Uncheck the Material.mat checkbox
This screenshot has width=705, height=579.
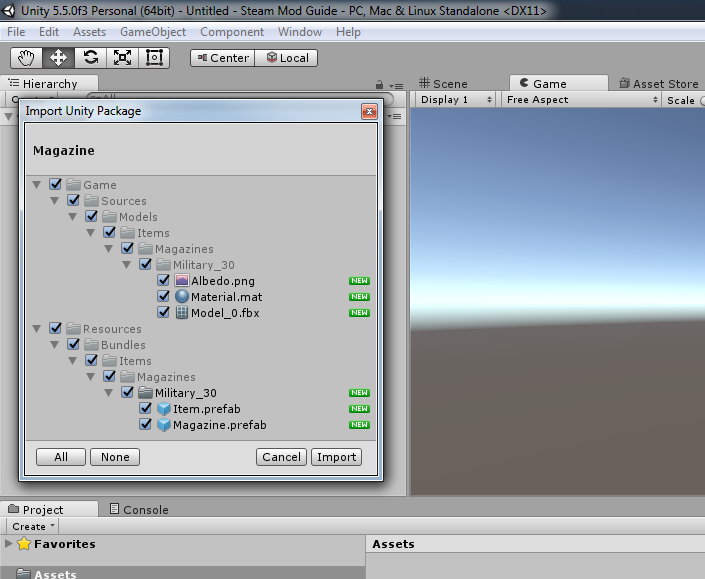[163, 296]
